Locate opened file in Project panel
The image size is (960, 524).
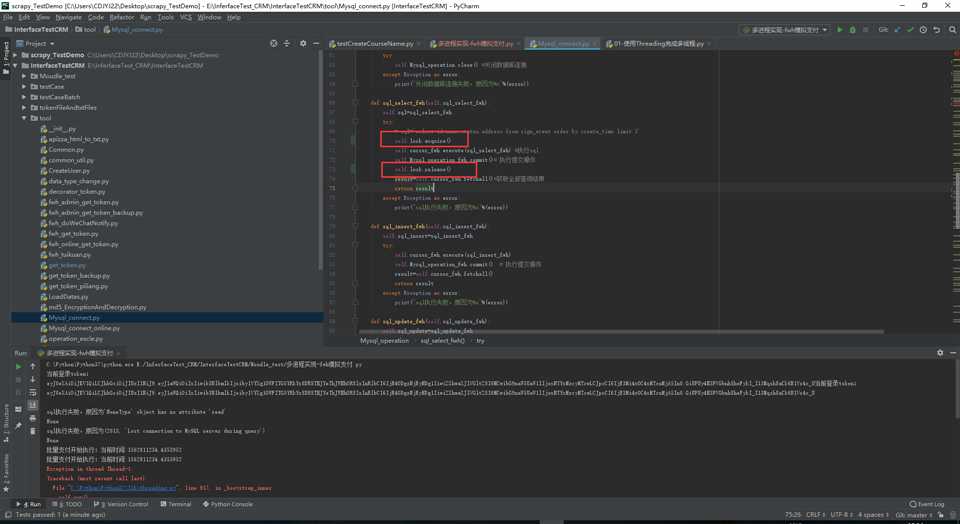pyautogui.click(x=274, y=43)
